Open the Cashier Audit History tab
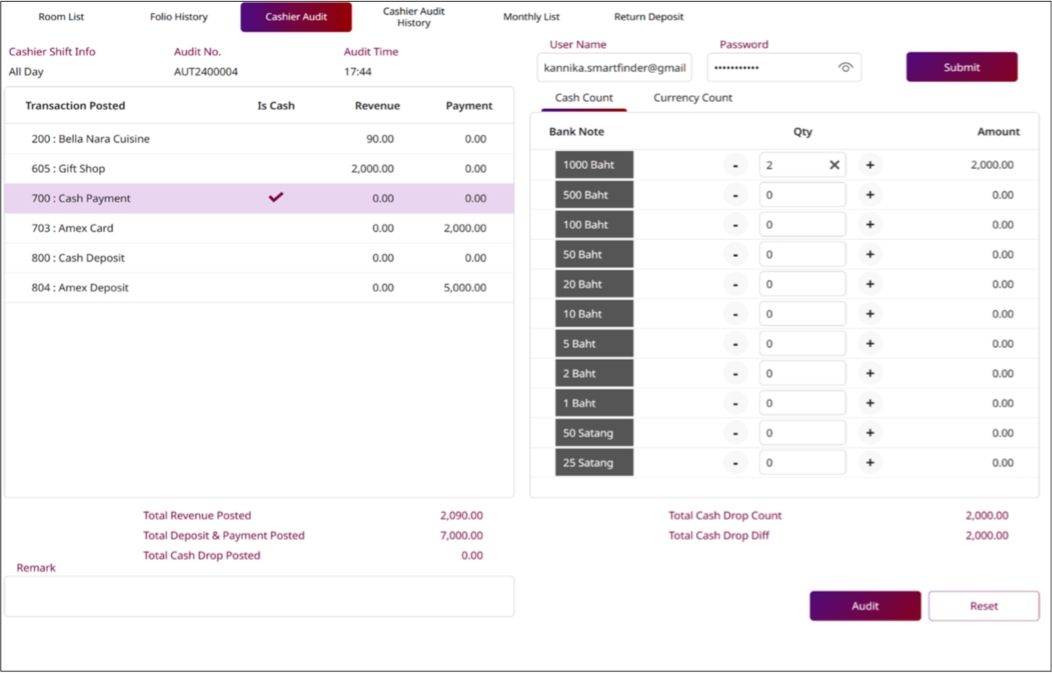 (x=413, y=17)
